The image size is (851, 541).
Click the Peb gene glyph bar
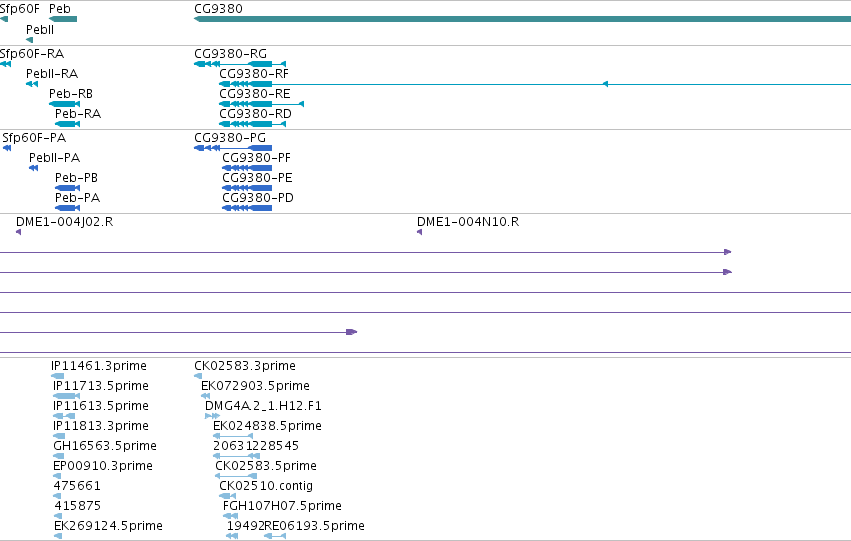coord(63,19)
